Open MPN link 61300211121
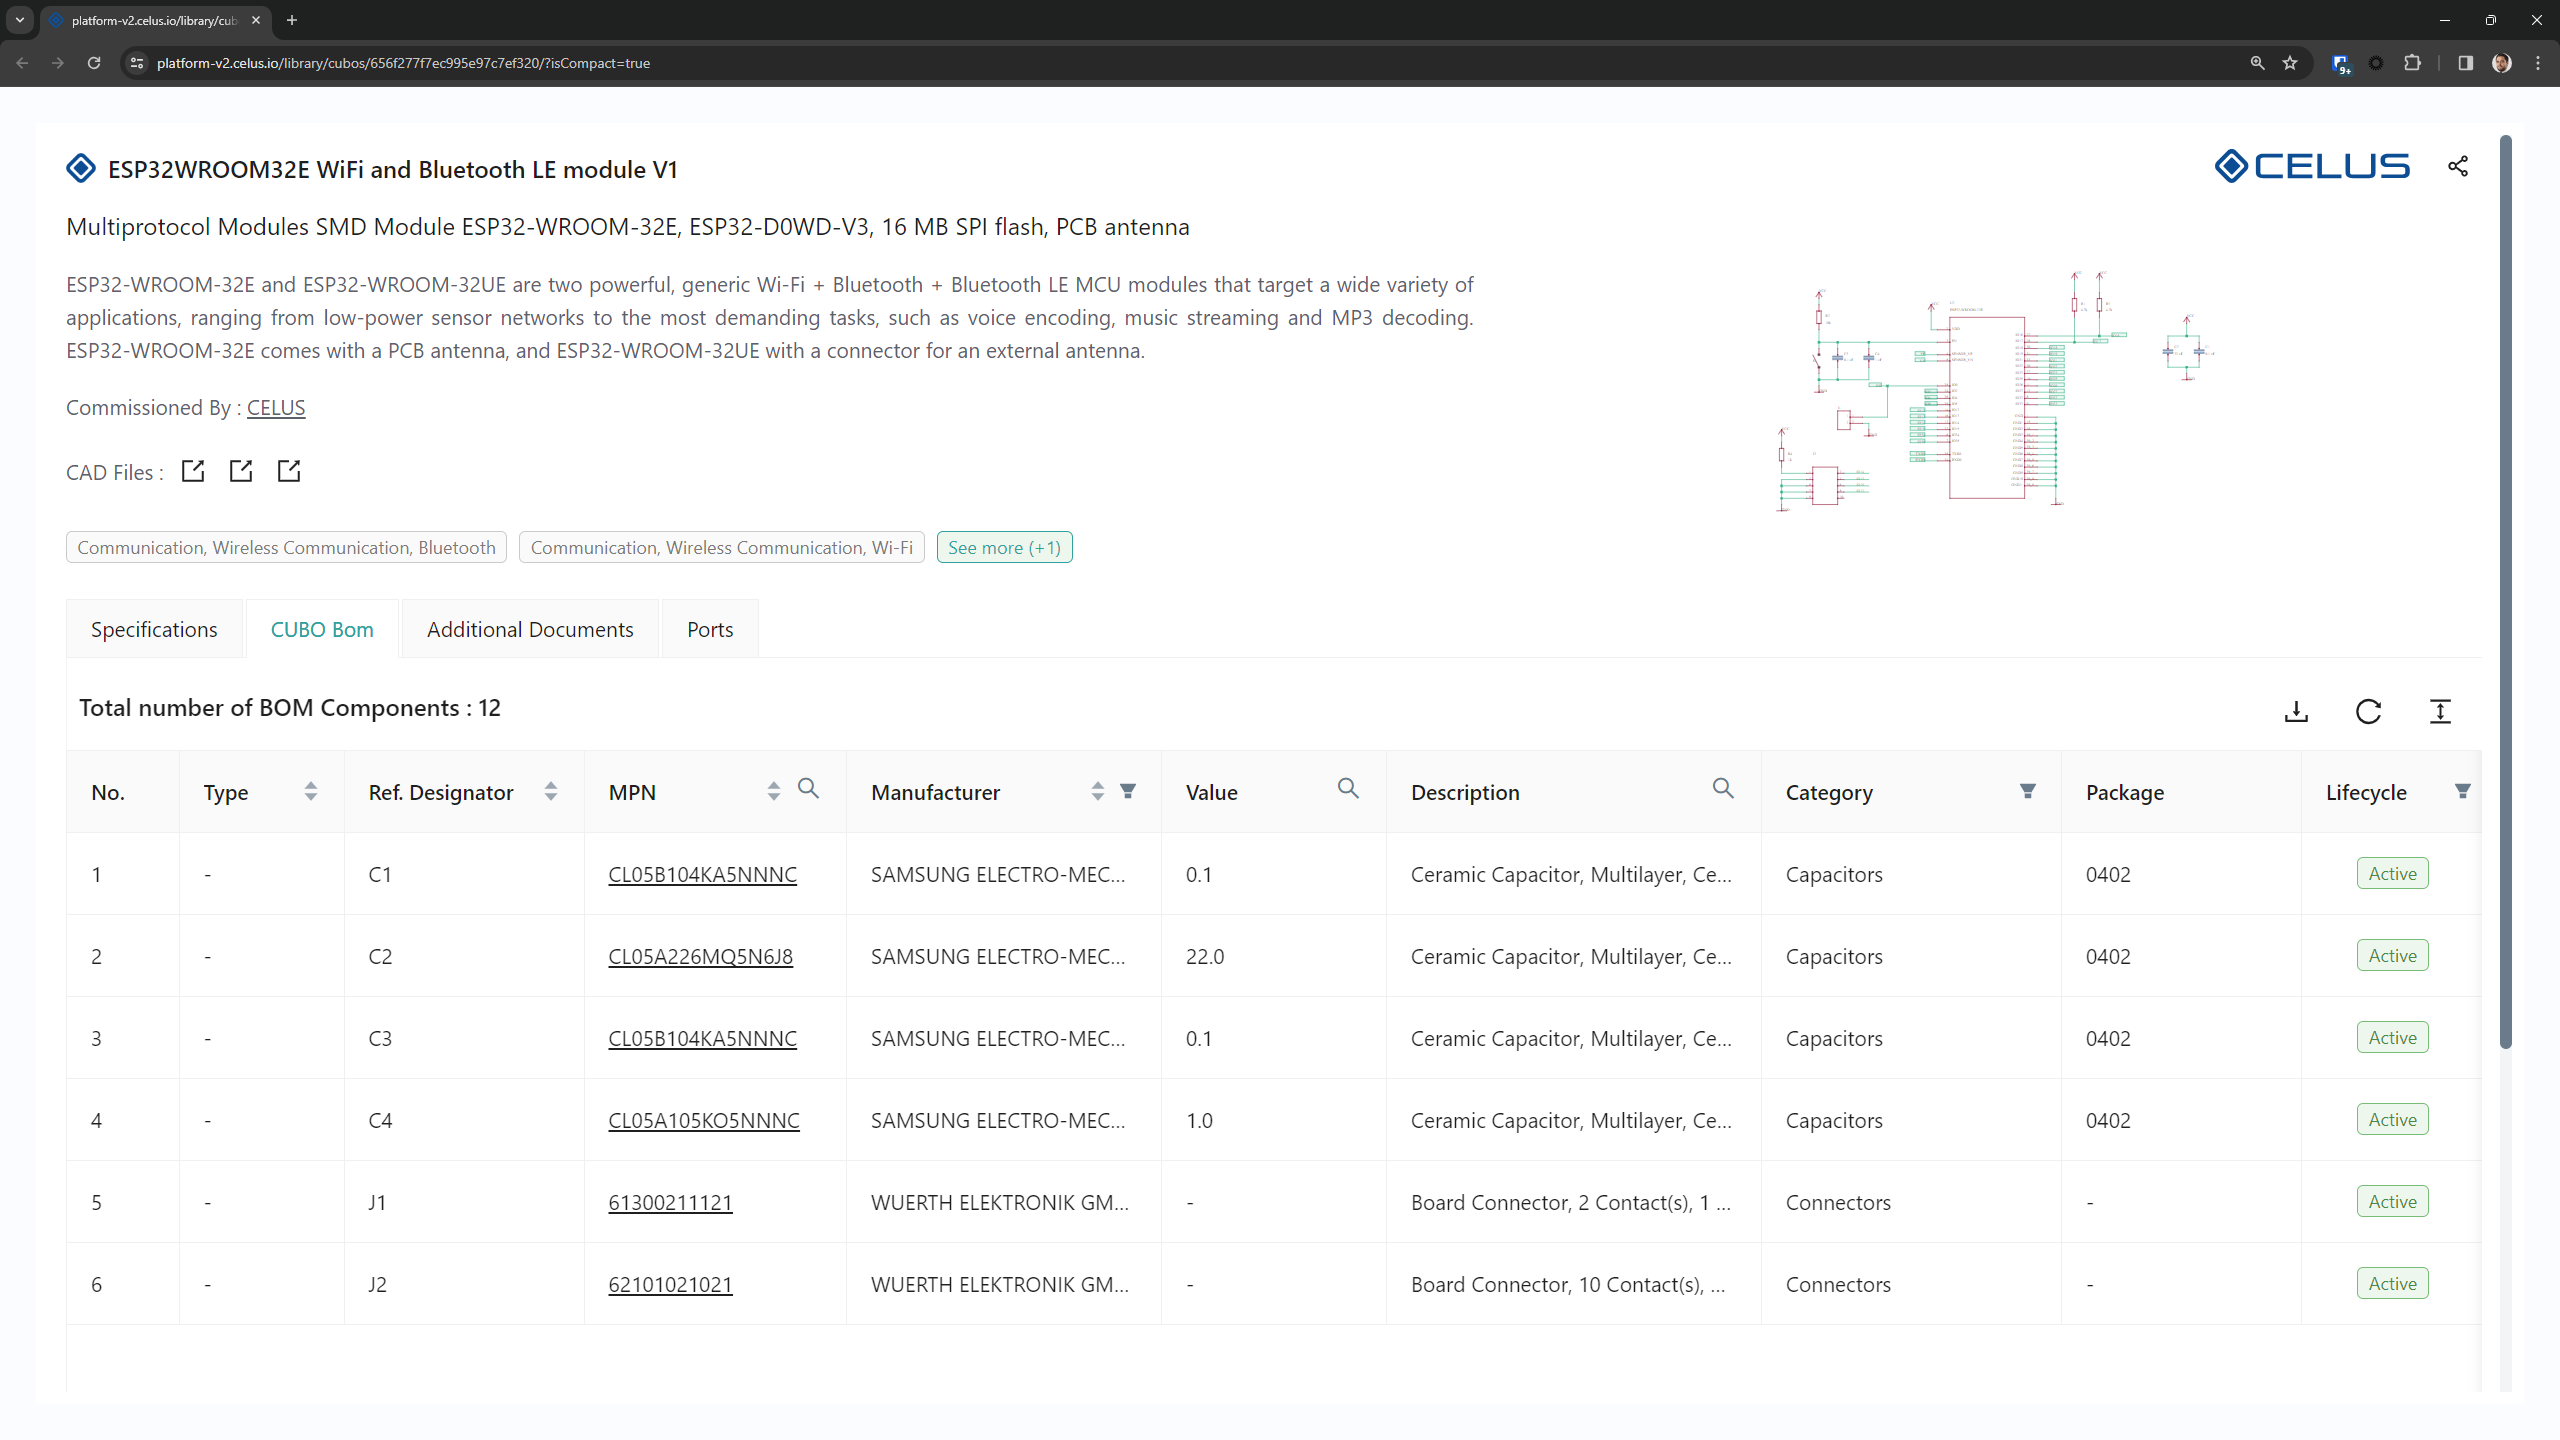Screen dimensions: 2560x1440 (x=670, y=1202)
